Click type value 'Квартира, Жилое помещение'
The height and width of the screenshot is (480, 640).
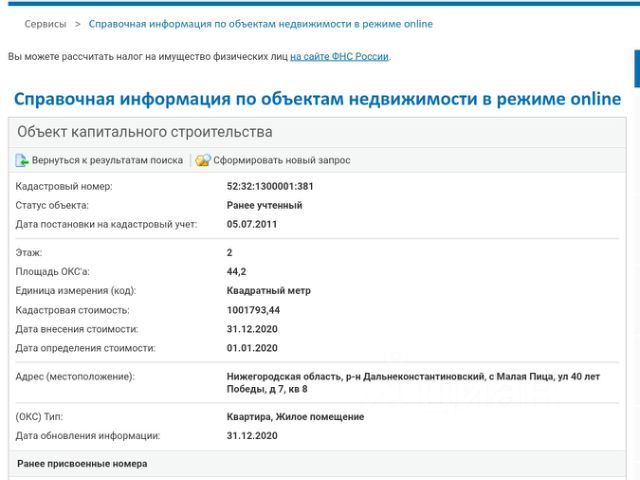click(296, 417)
